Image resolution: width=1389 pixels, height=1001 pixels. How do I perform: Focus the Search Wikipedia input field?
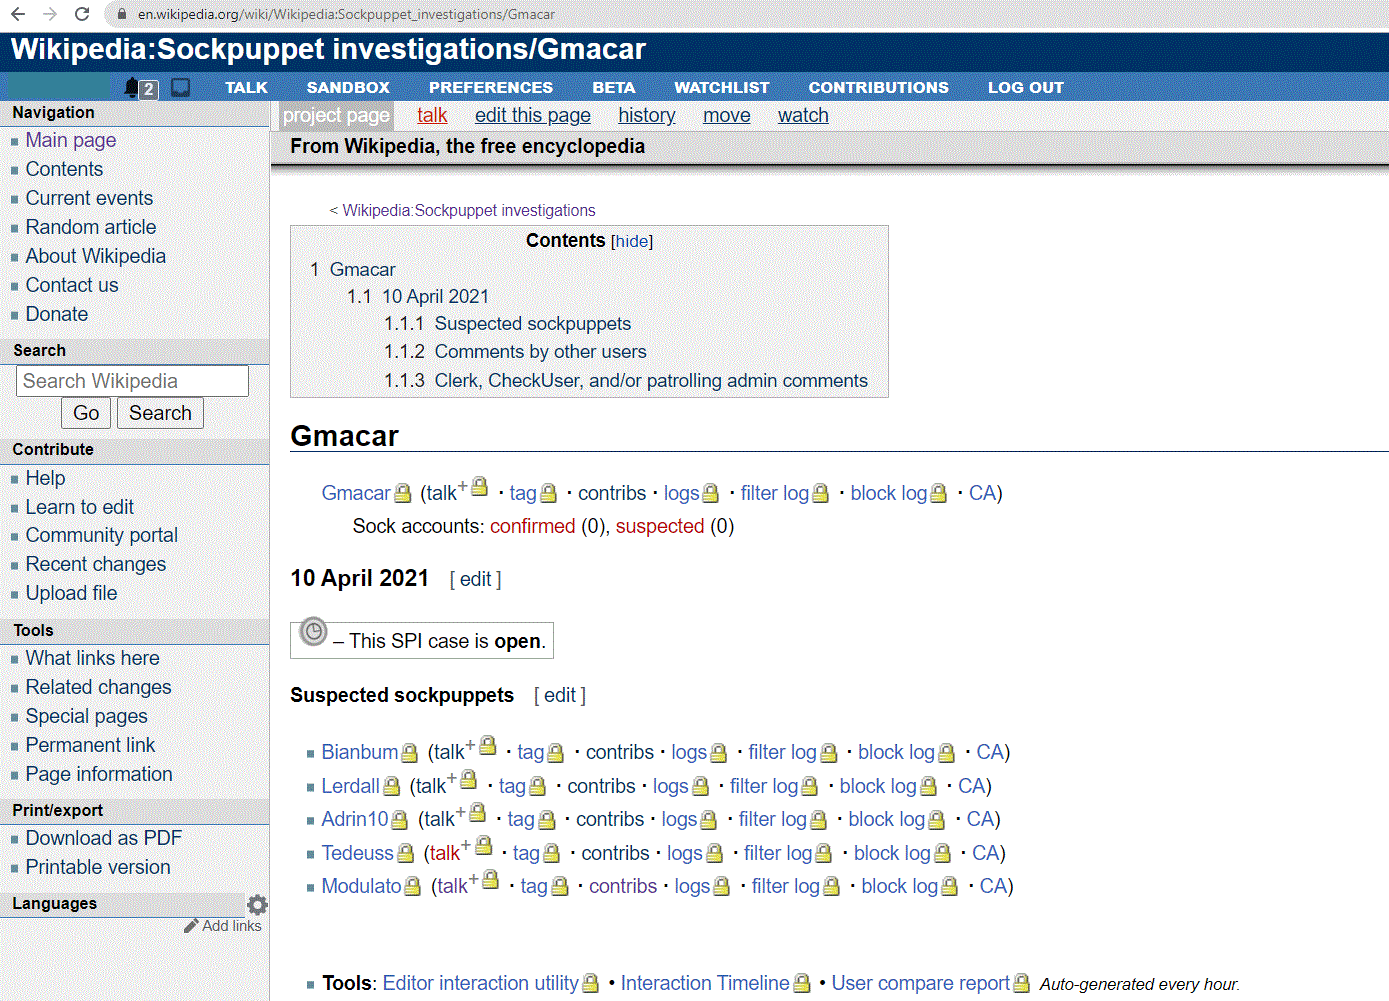132,381
